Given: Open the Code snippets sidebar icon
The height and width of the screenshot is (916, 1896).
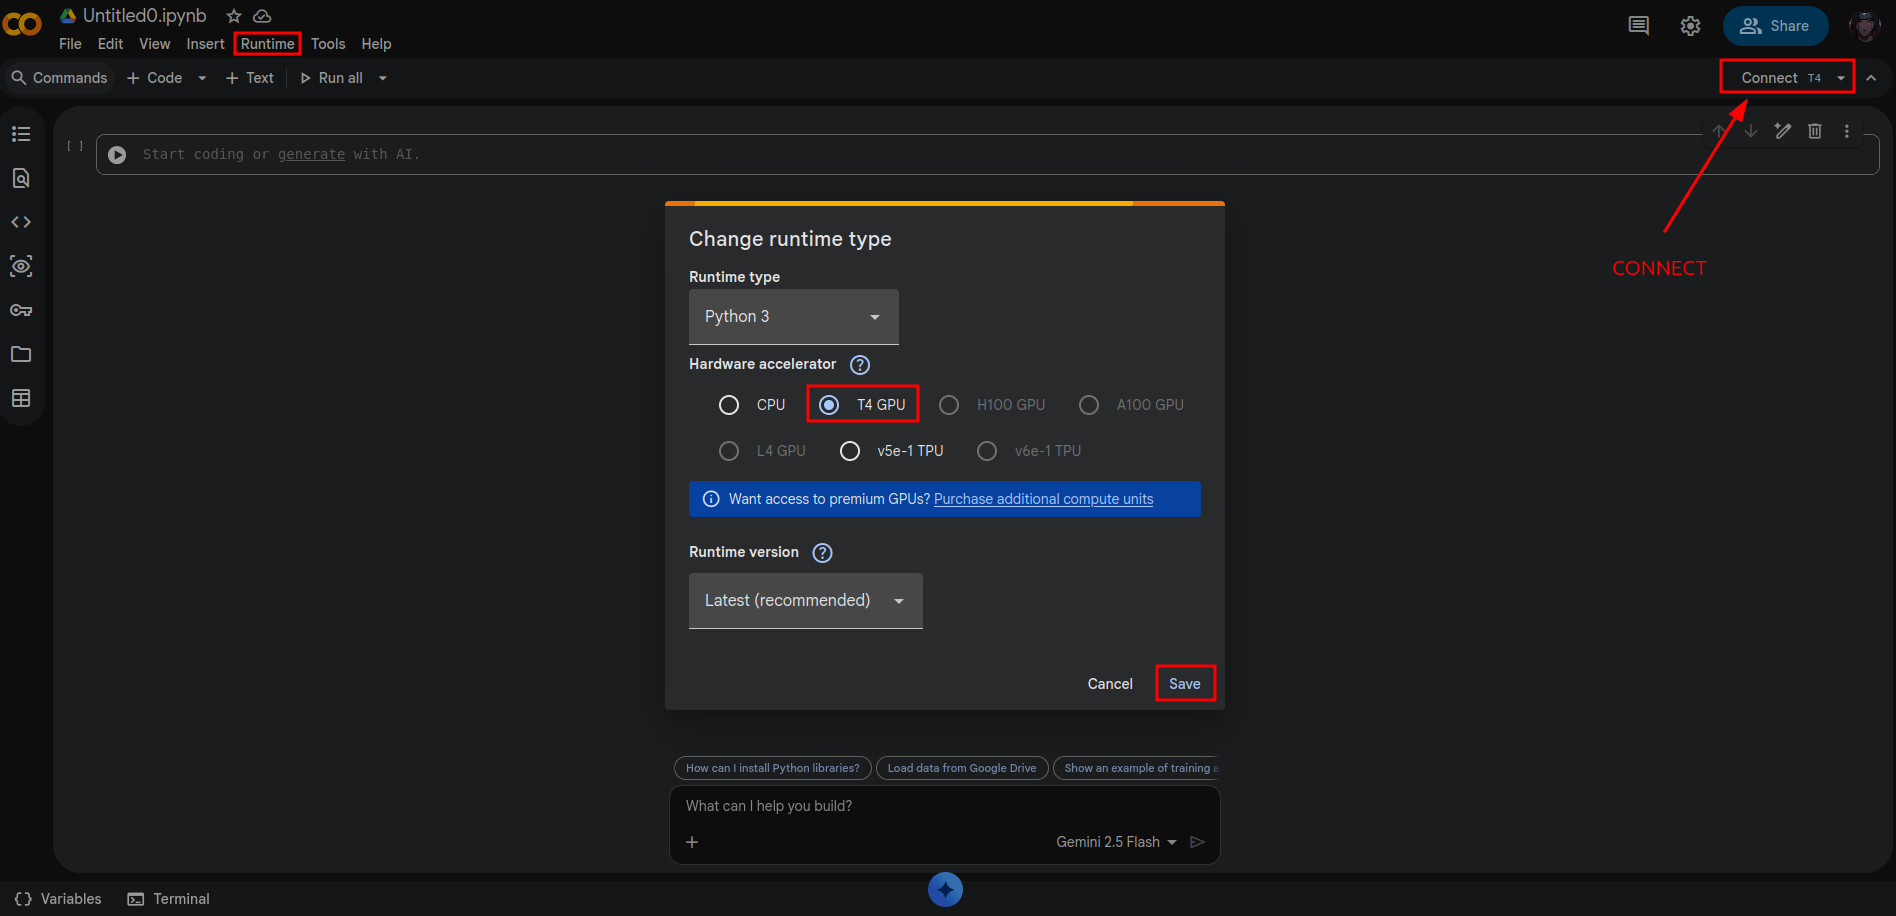Looking at the screenshot, I should 21,222.
